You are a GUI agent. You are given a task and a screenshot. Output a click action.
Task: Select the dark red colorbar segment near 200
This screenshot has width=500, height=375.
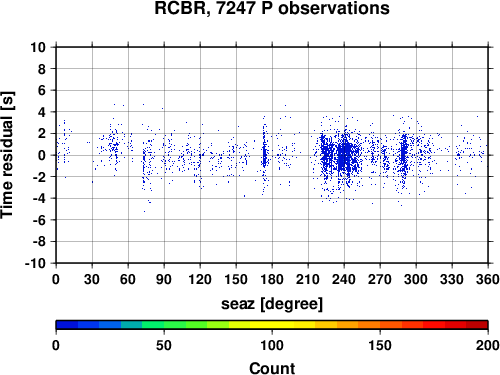coord(477,325)
